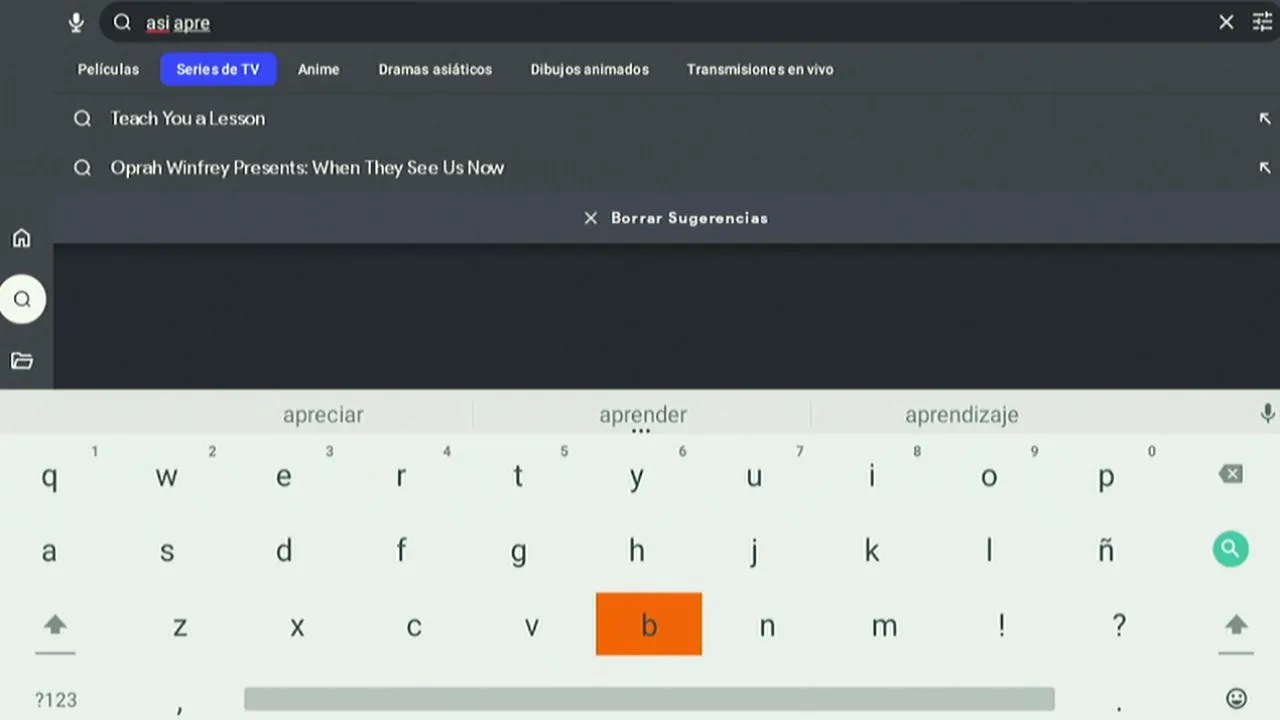Tap the keyboard backspace key
The image size is (1280, 720).
click(x=1231, y=474)
